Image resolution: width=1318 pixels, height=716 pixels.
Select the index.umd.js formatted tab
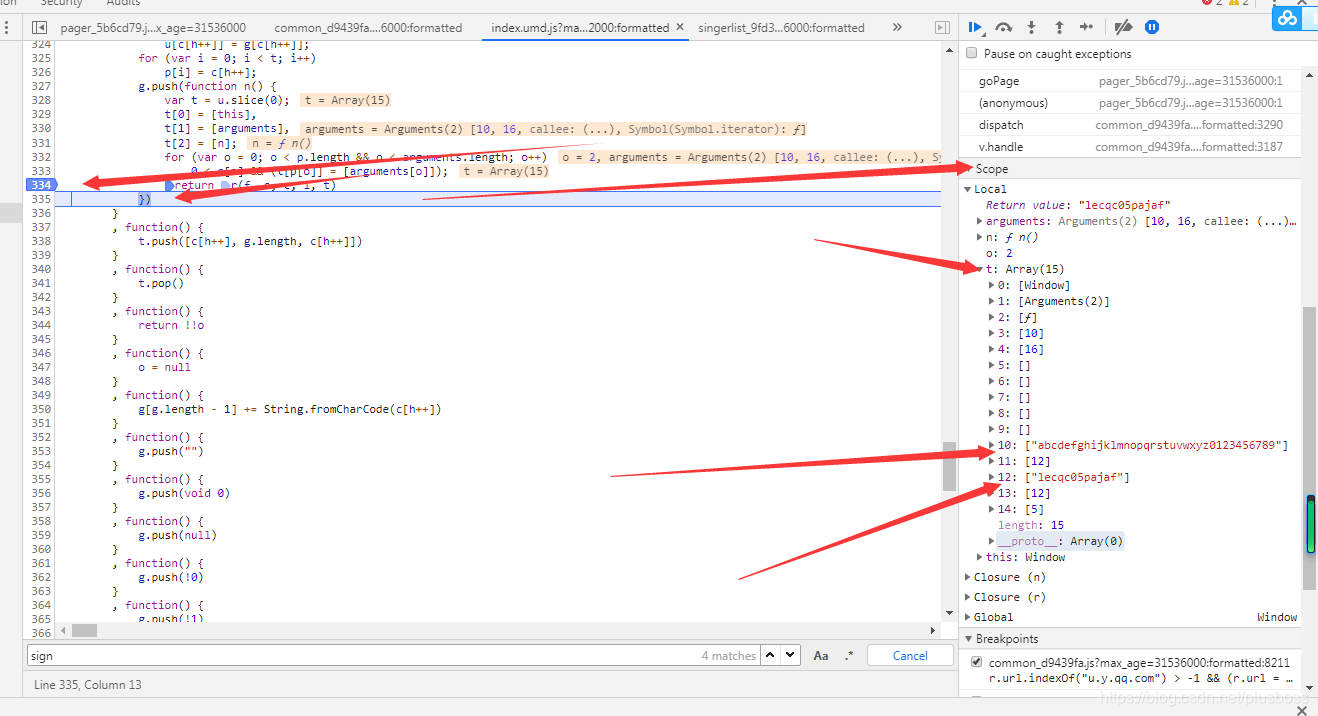tap(581, 28)
